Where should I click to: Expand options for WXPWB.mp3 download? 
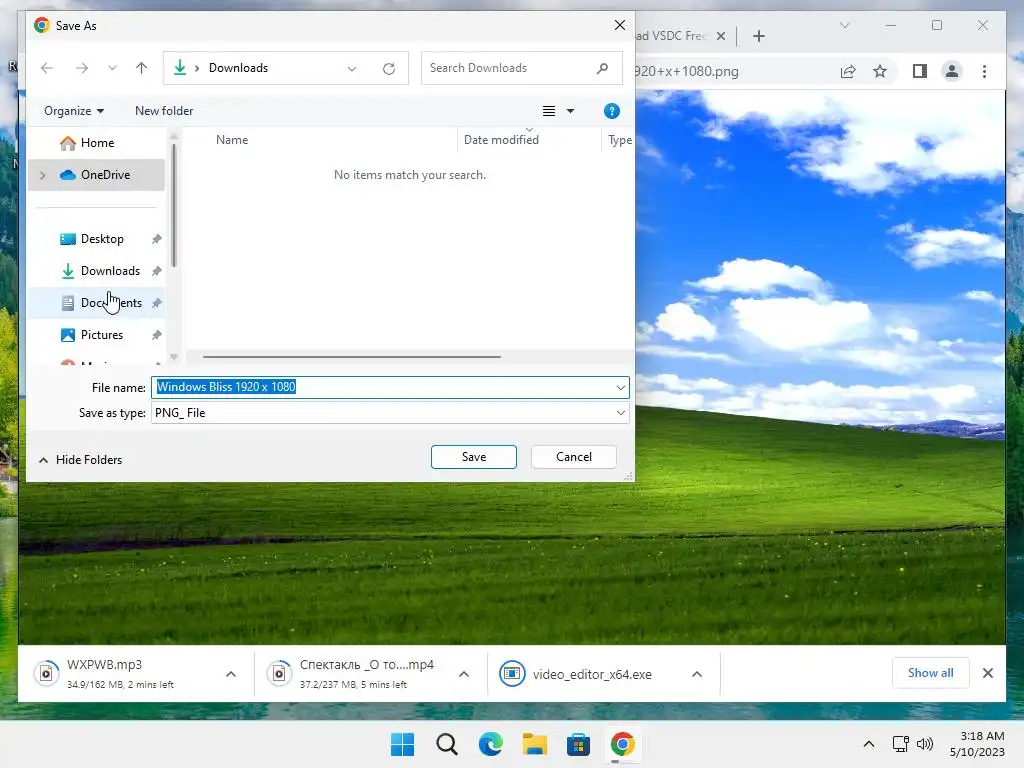(231, 674)
